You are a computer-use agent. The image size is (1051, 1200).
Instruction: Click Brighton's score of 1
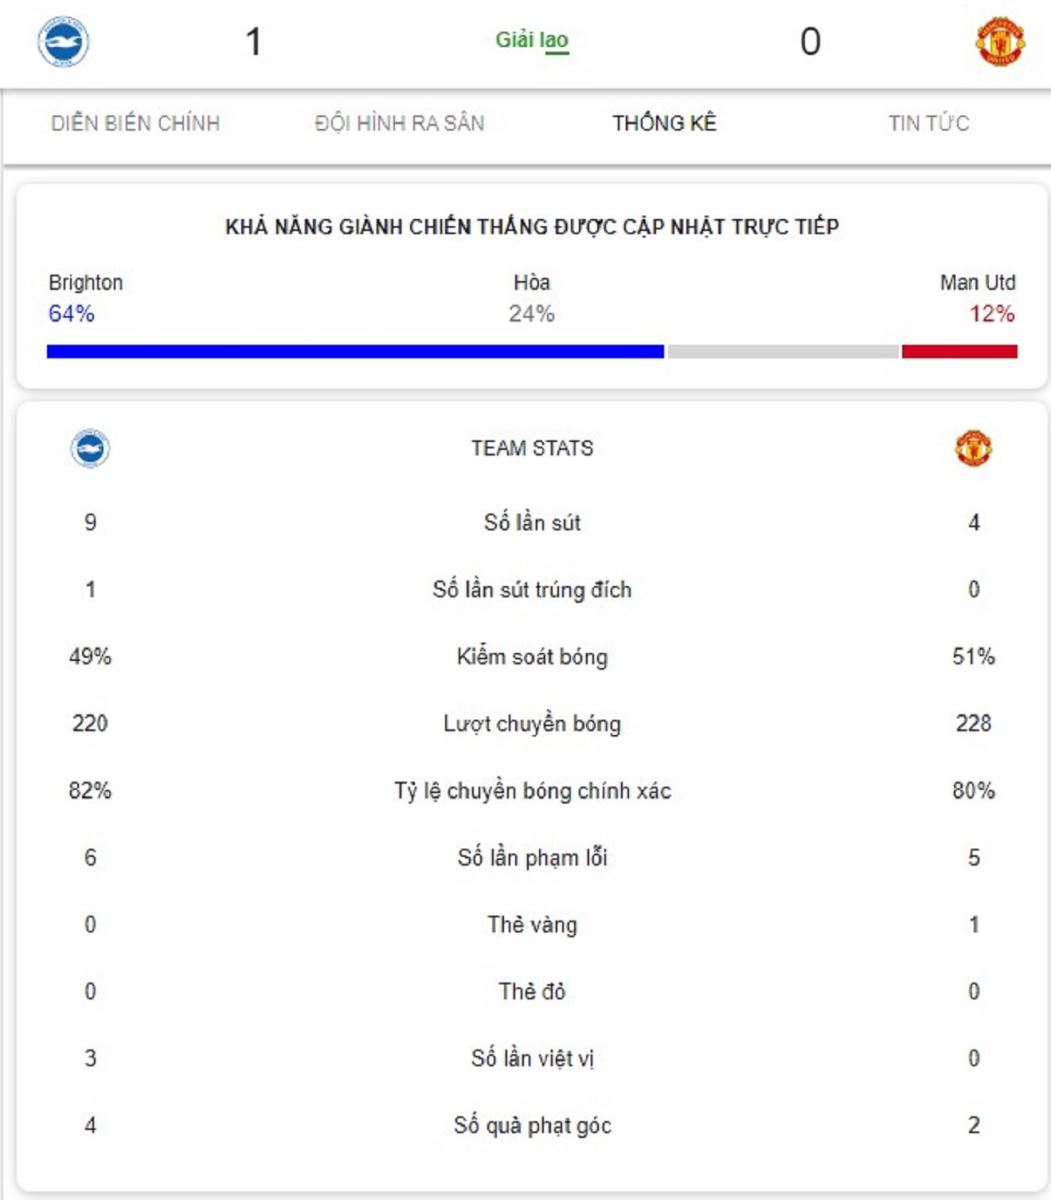pos(253,42)
